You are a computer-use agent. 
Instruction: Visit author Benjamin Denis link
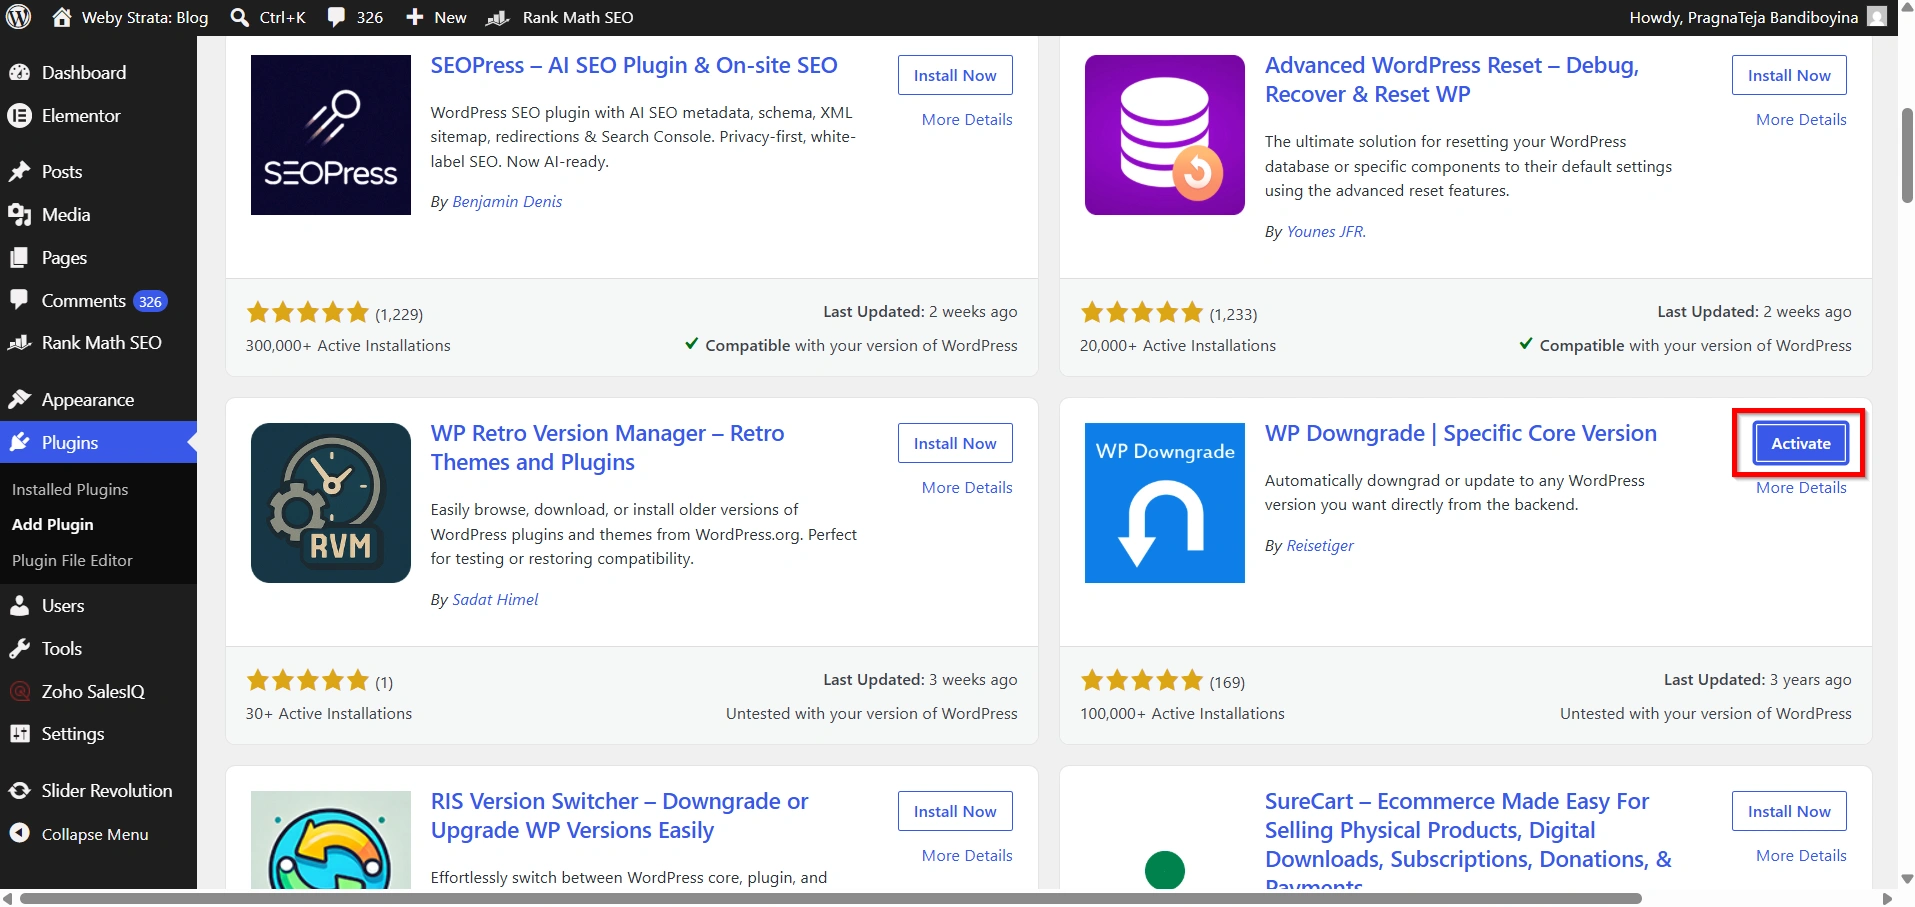point(507,201)
